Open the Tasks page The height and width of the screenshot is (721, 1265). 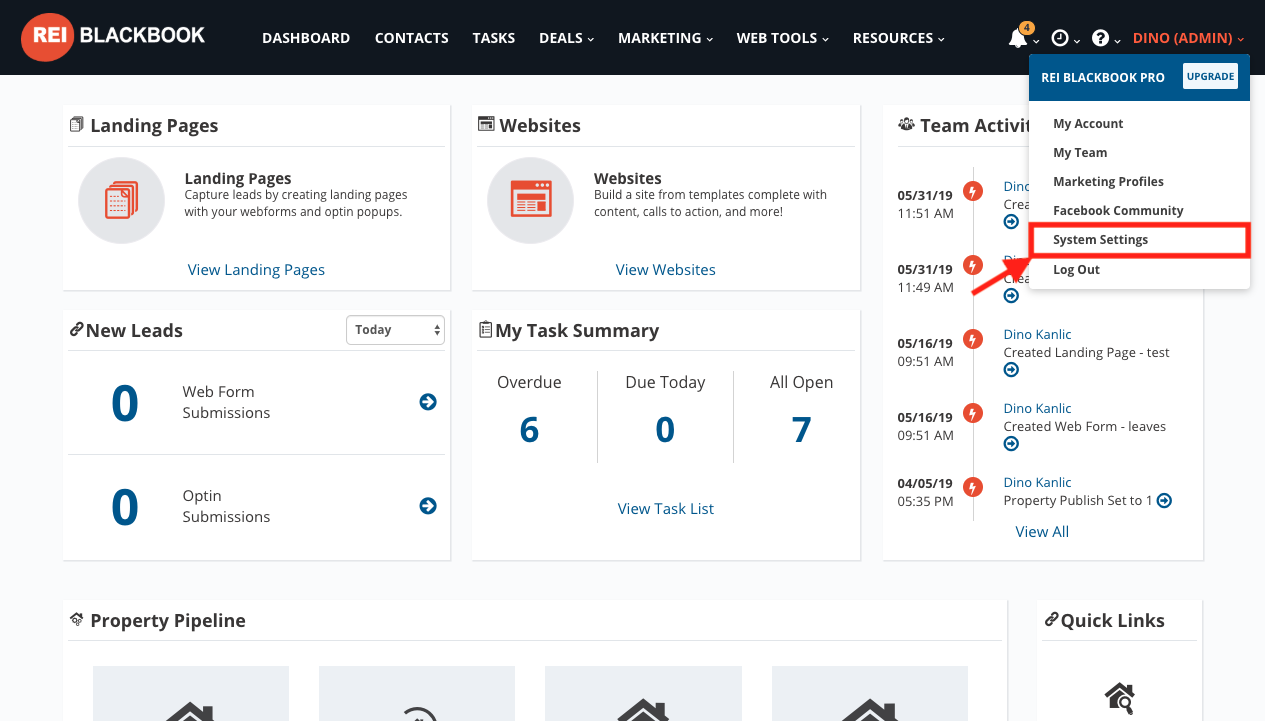494,38
